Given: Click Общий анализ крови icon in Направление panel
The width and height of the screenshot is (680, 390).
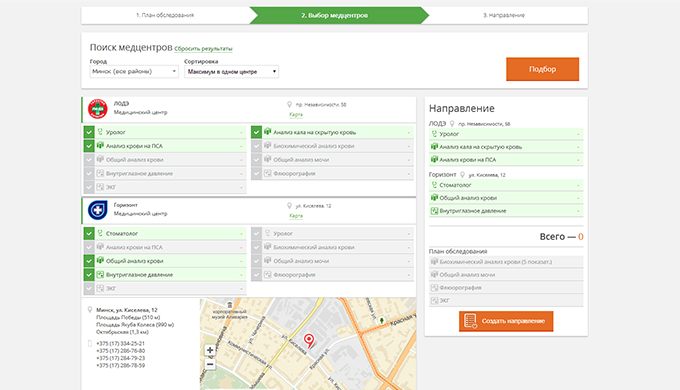Looking at the screenshot, I should point(434,198).
